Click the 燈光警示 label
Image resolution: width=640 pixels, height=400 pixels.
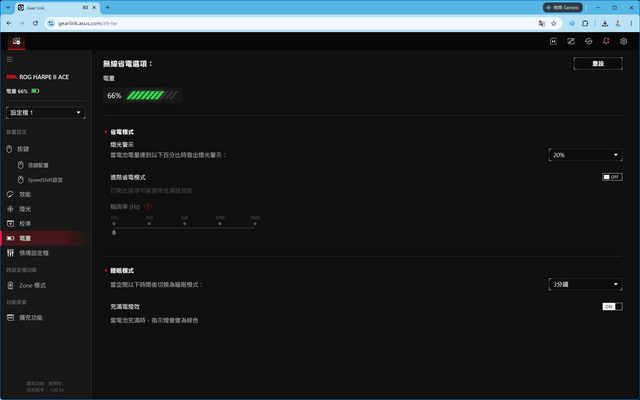point(122,144)
